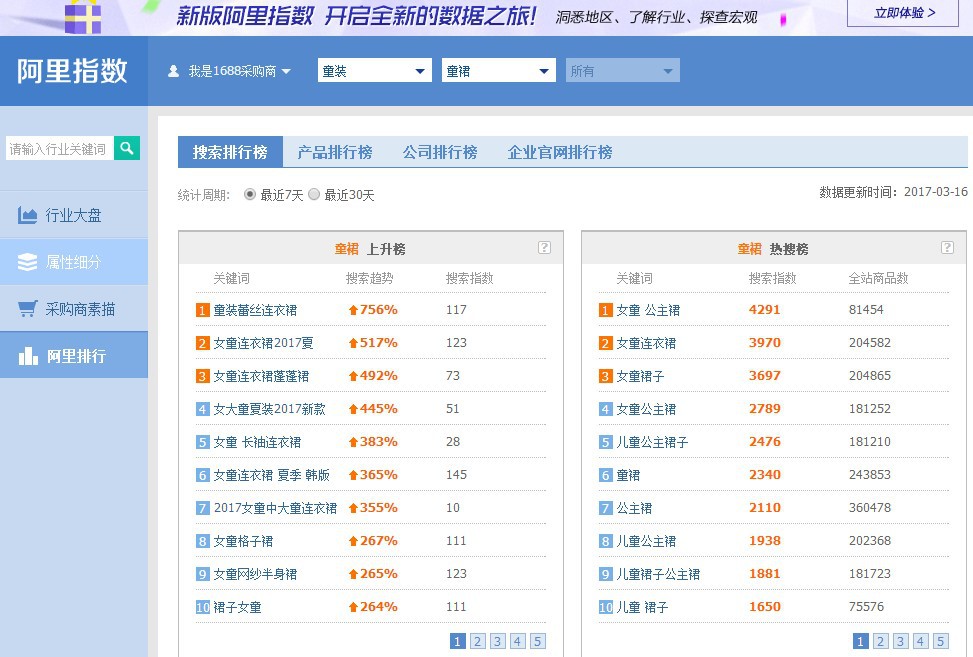
Task: Open 采购商素描 sidebar menu item
Action: pyautogui.click(x=74, y=308)
